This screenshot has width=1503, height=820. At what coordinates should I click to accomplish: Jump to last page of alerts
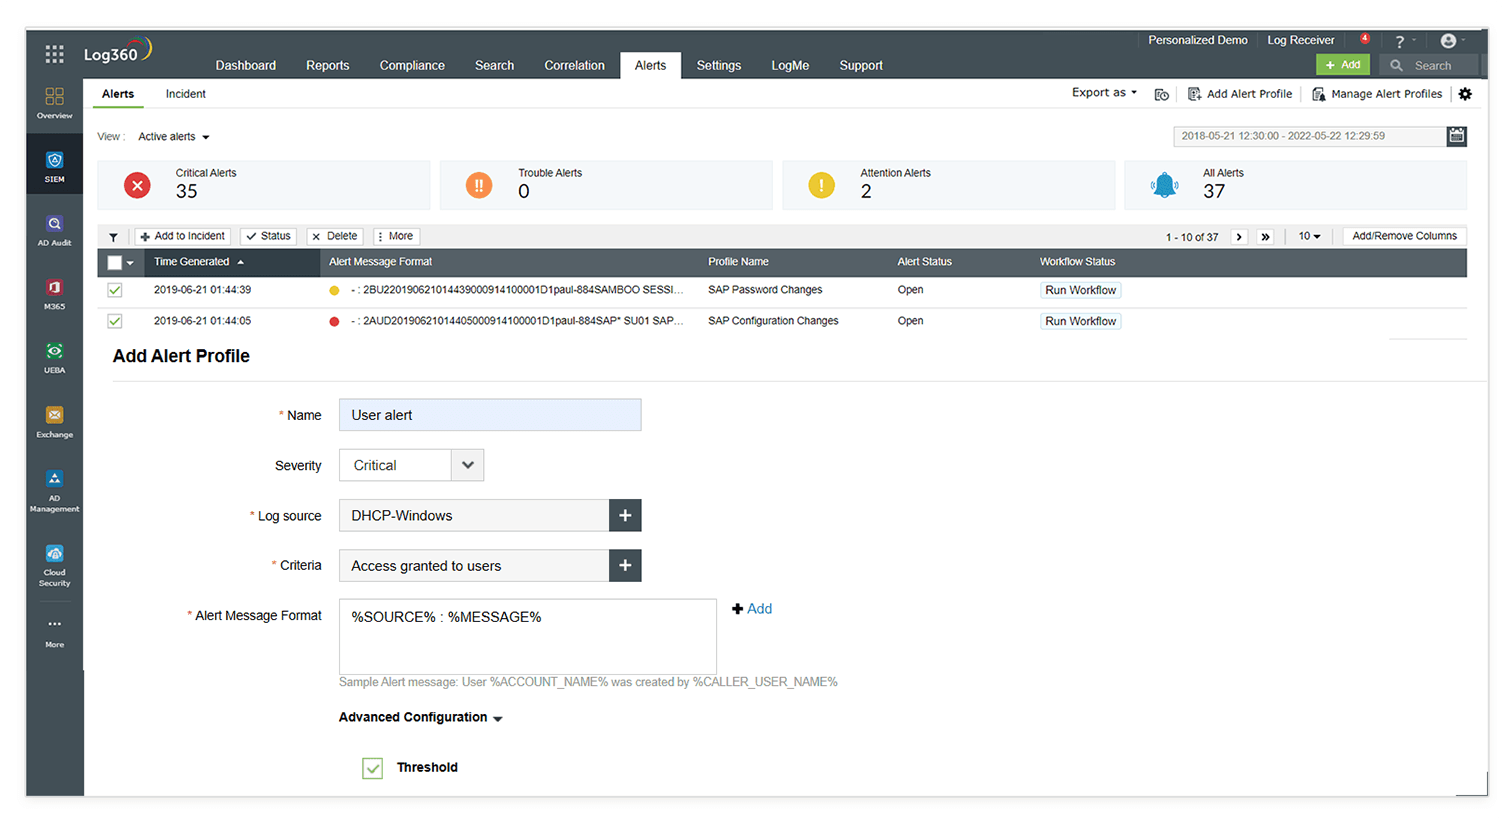pyautogui.click(x=1265, y=237)
